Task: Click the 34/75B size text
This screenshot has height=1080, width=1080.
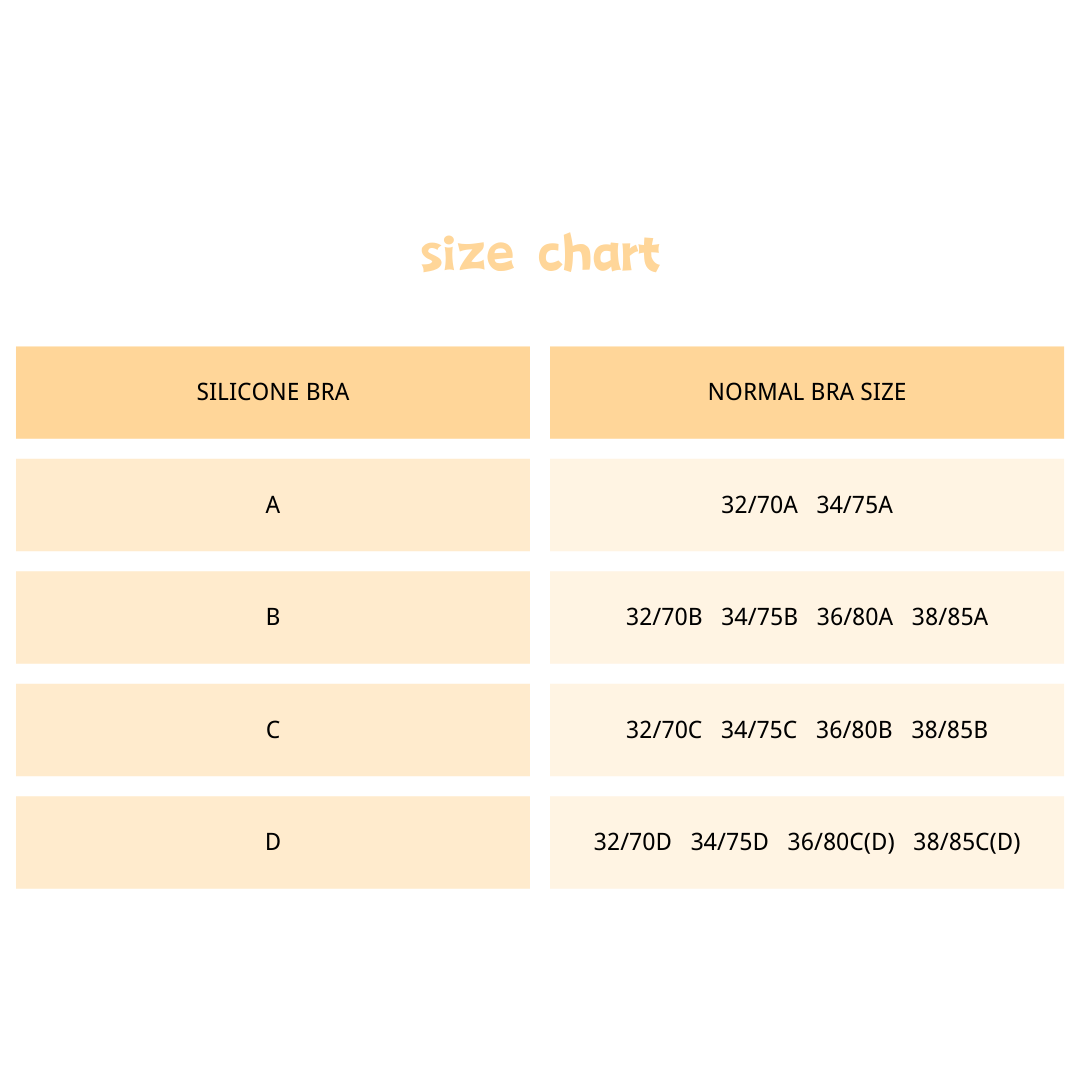Action: point(759,617)
